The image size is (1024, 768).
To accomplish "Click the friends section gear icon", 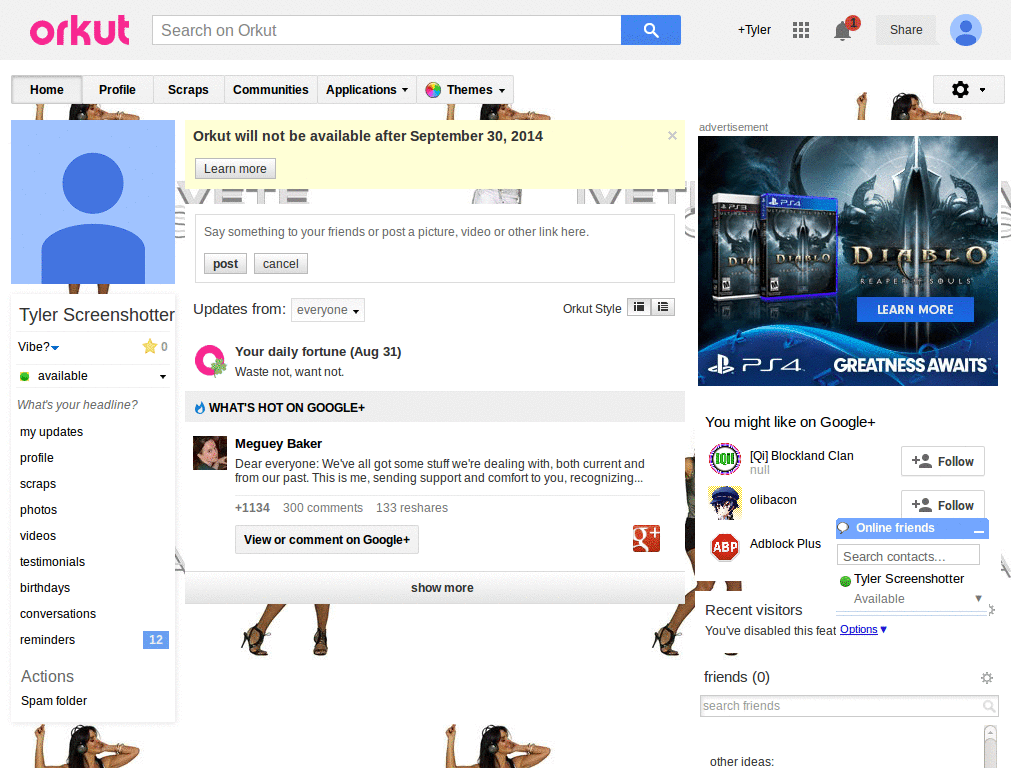I will click(x=987, y=678).
